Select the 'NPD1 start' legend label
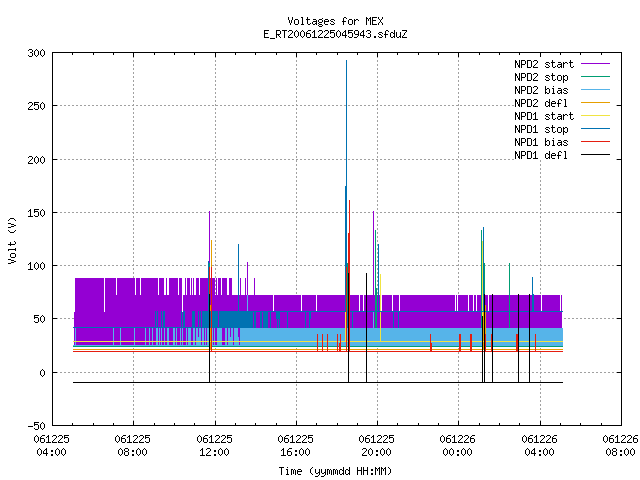The height and width of the screenshot is (480, 640). 544,116
